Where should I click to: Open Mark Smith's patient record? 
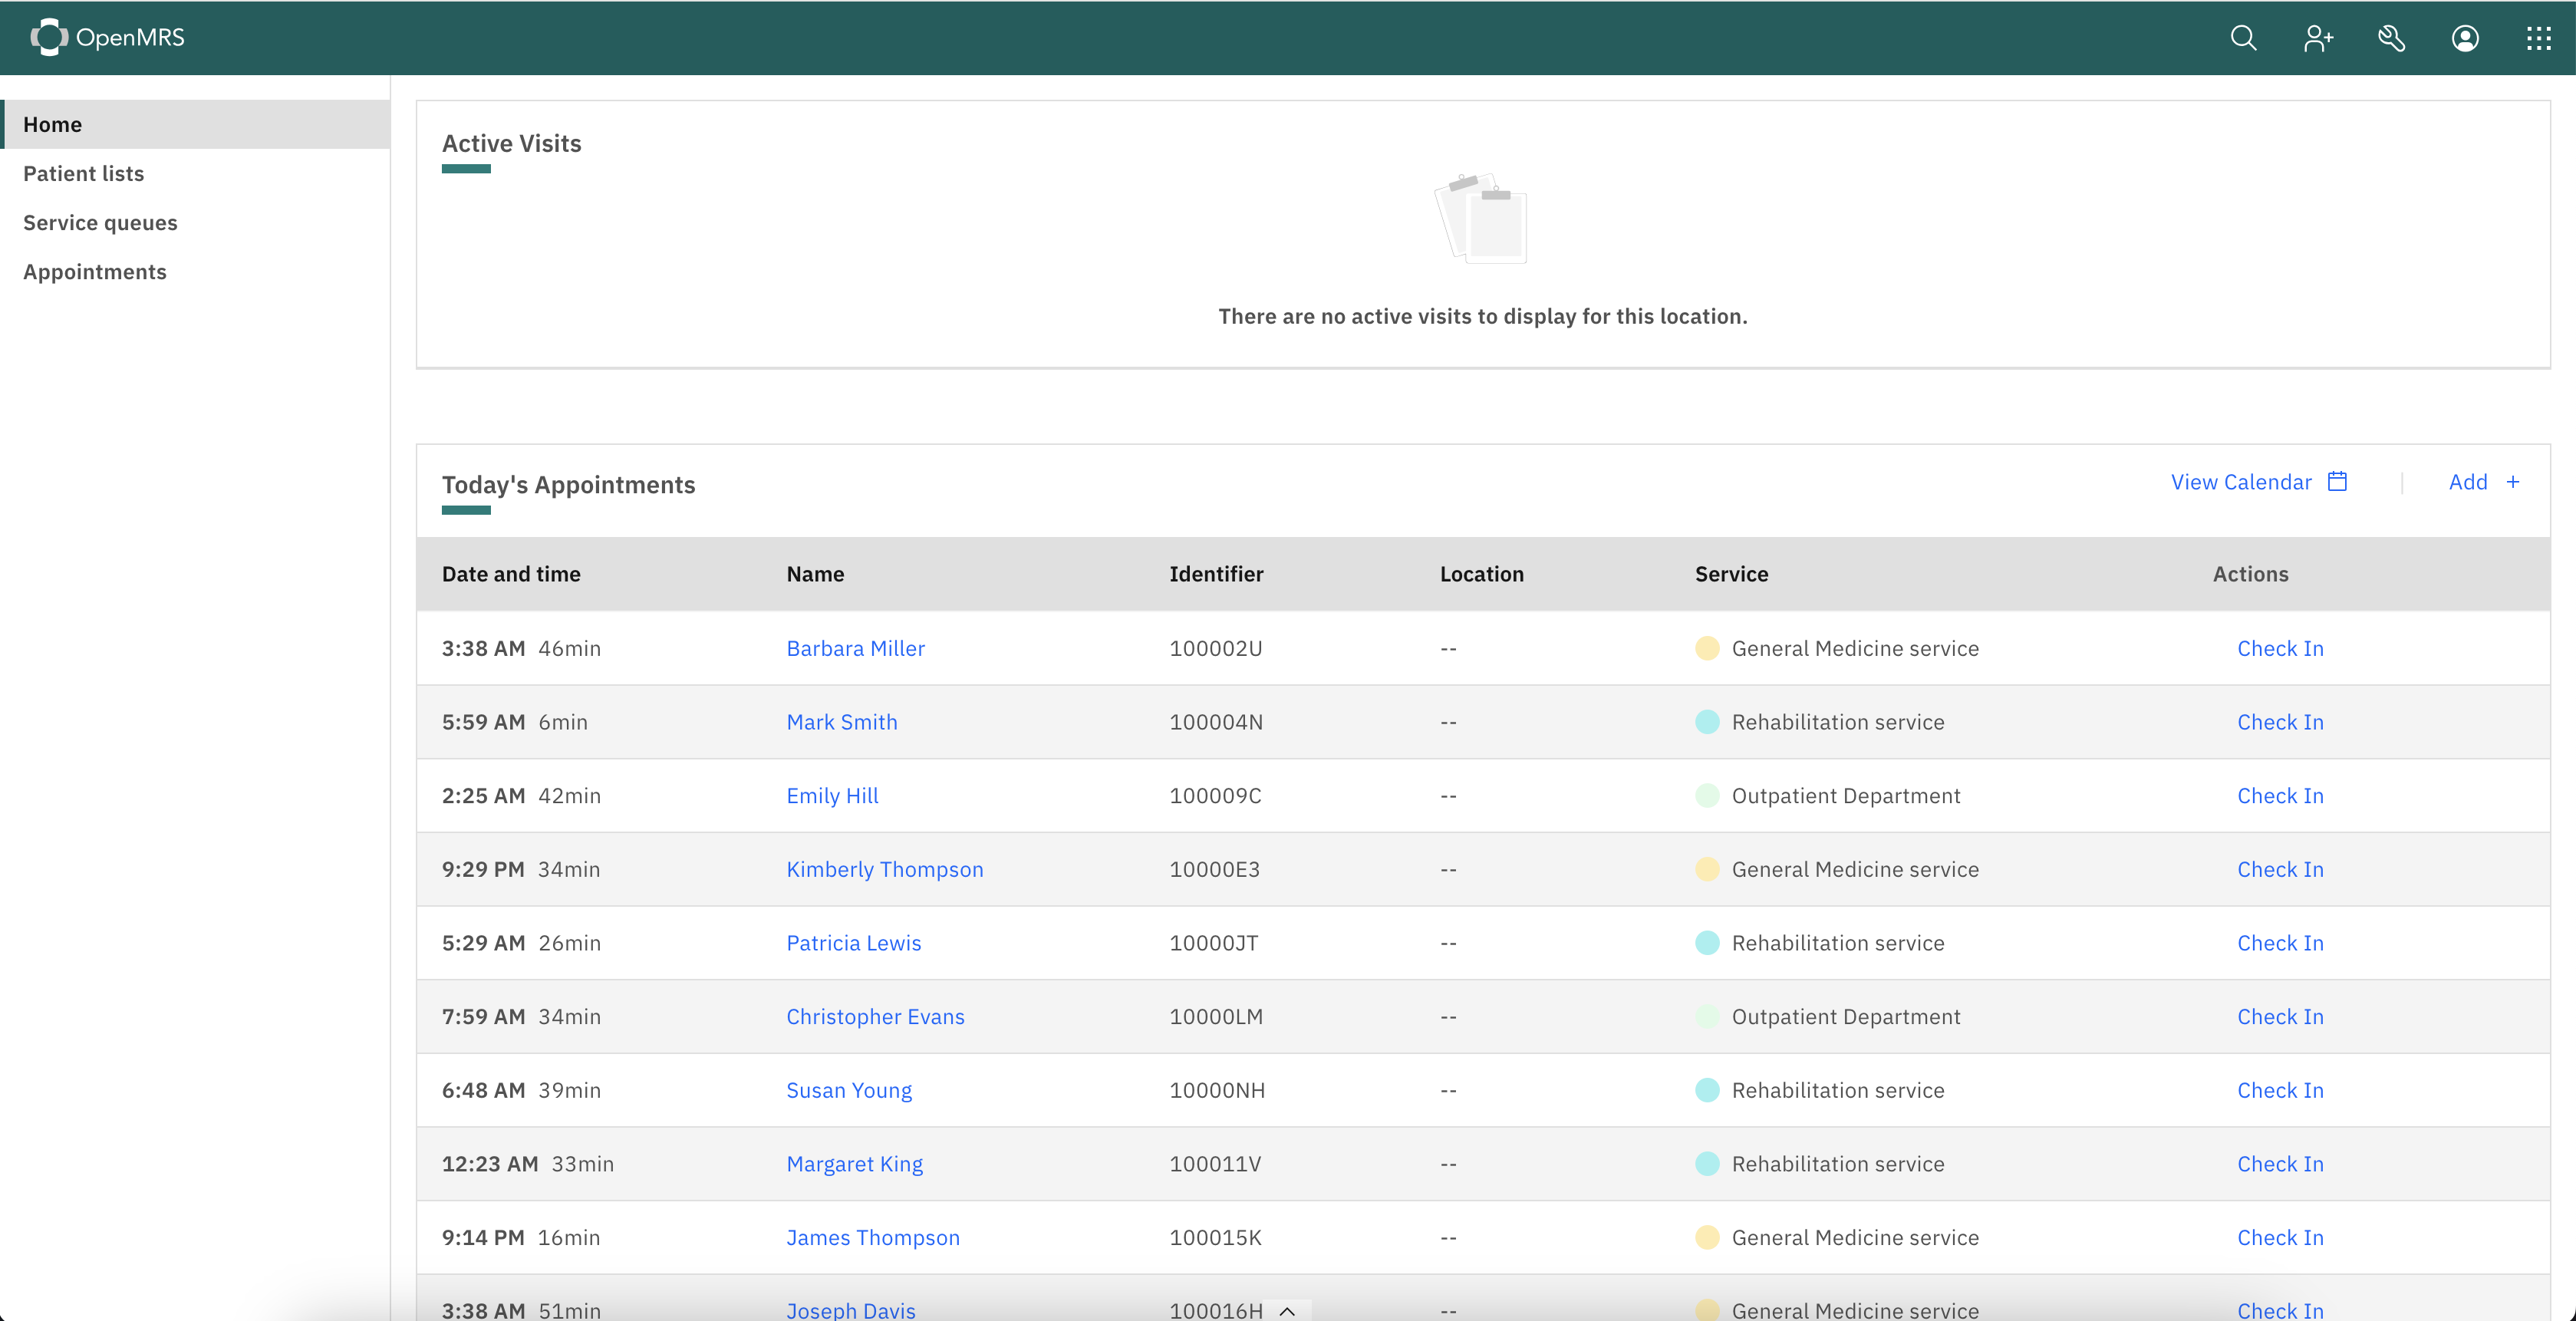(841, 722)
